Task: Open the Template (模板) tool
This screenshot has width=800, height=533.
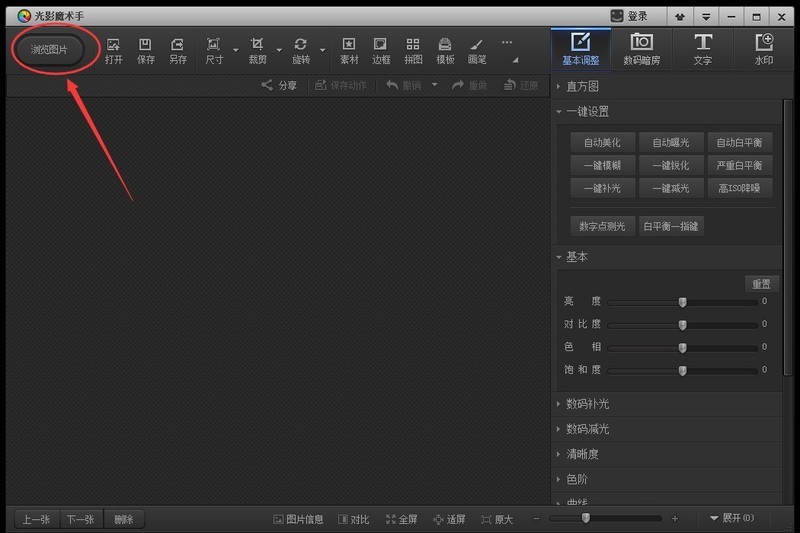Action: point(445,50)
